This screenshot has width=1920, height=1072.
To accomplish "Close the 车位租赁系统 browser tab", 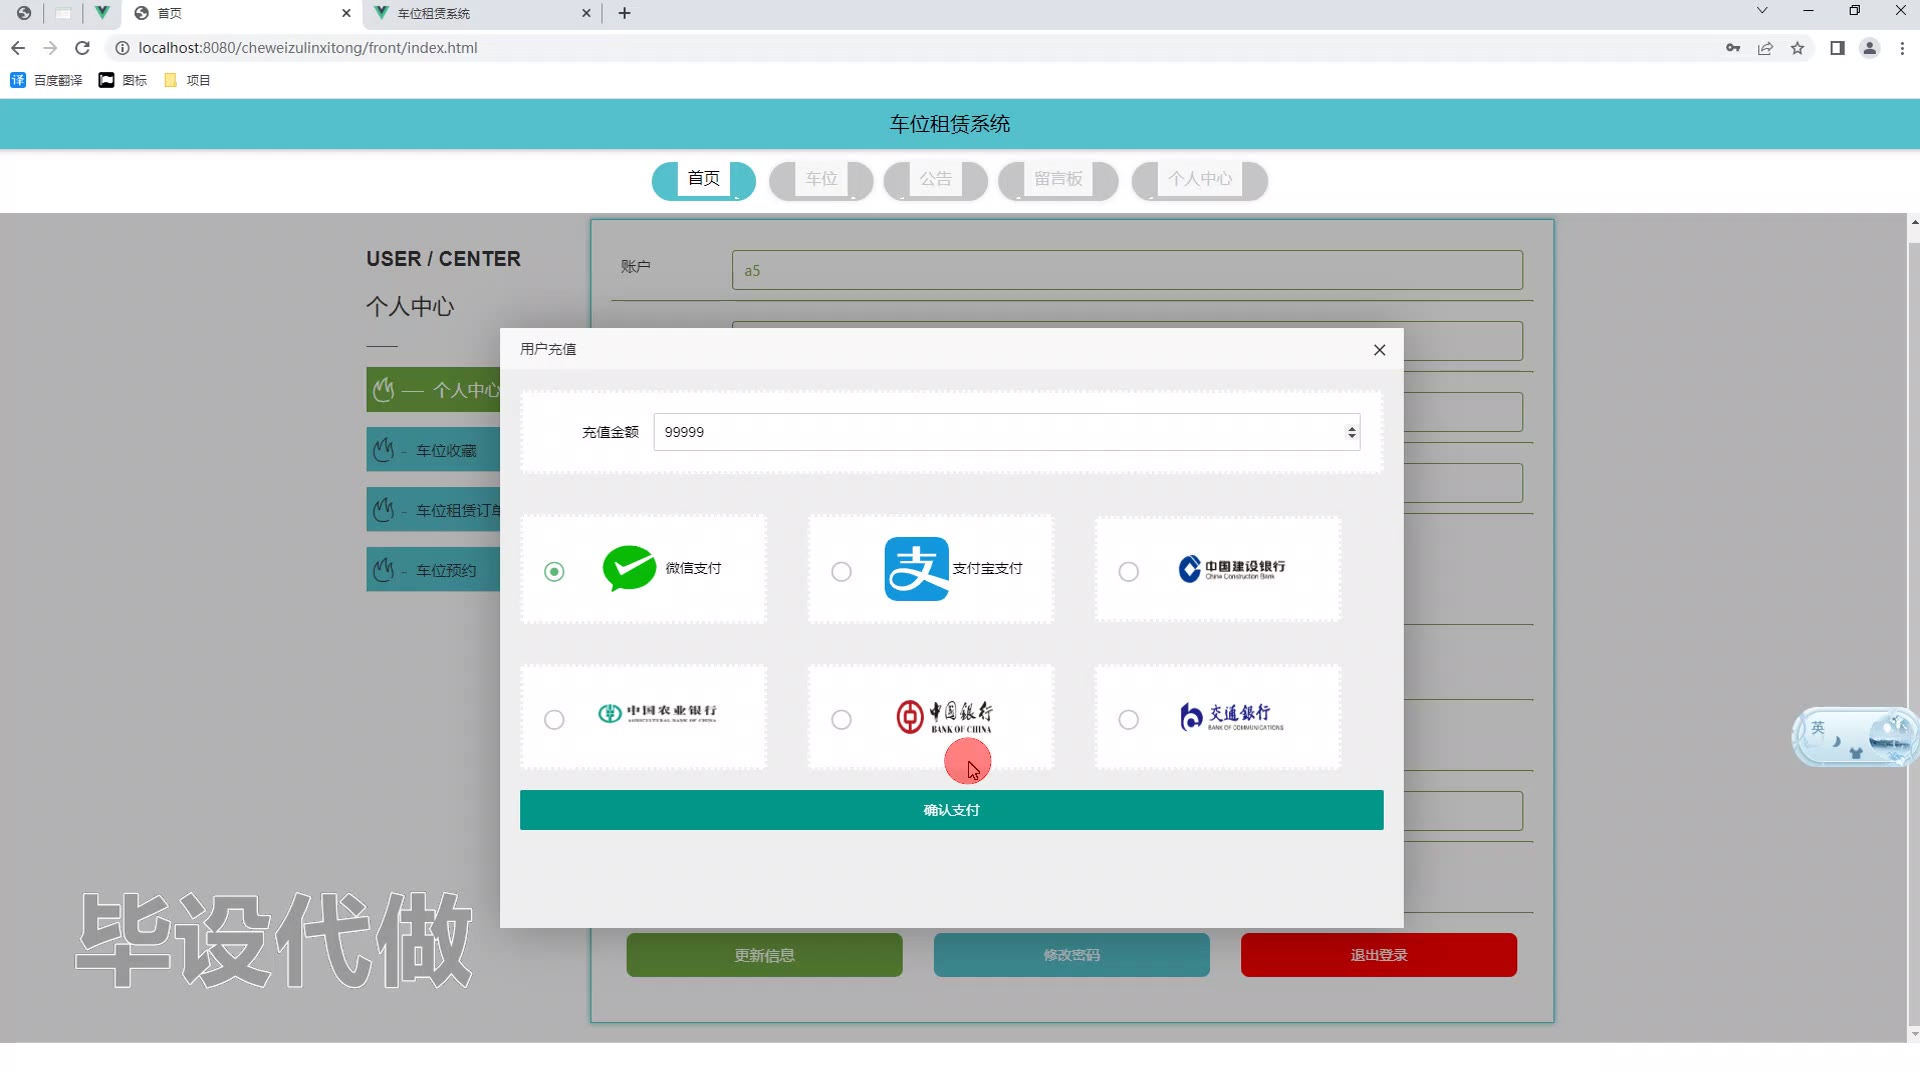I will tap(586, 13).
